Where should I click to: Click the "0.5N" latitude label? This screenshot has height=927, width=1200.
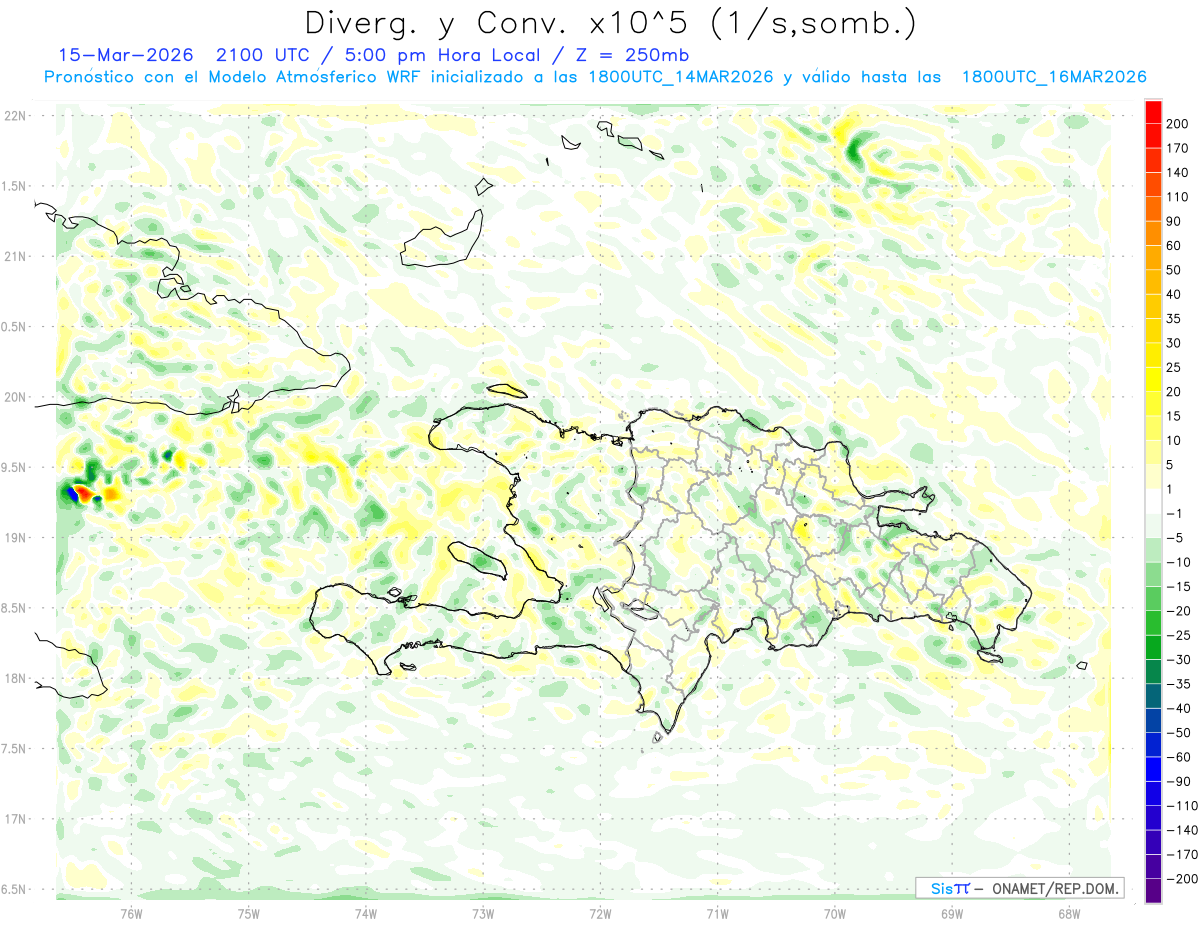pos(13,327)
